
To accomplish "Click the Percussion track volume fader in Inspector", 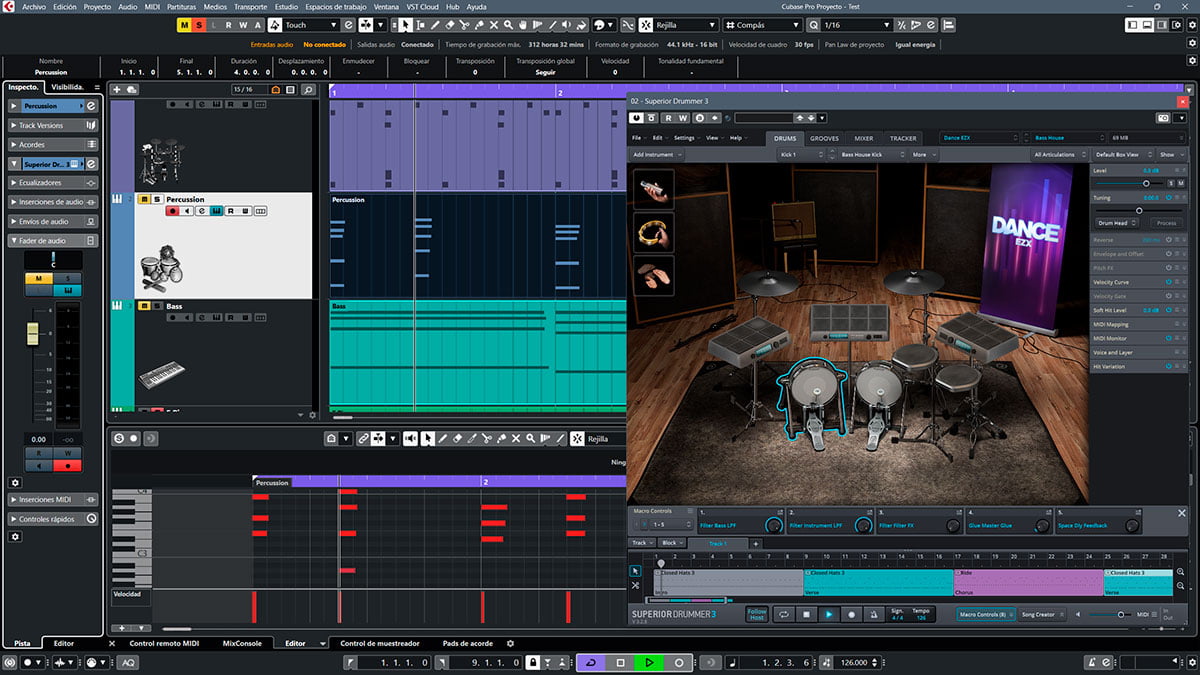I will point(32,332).
